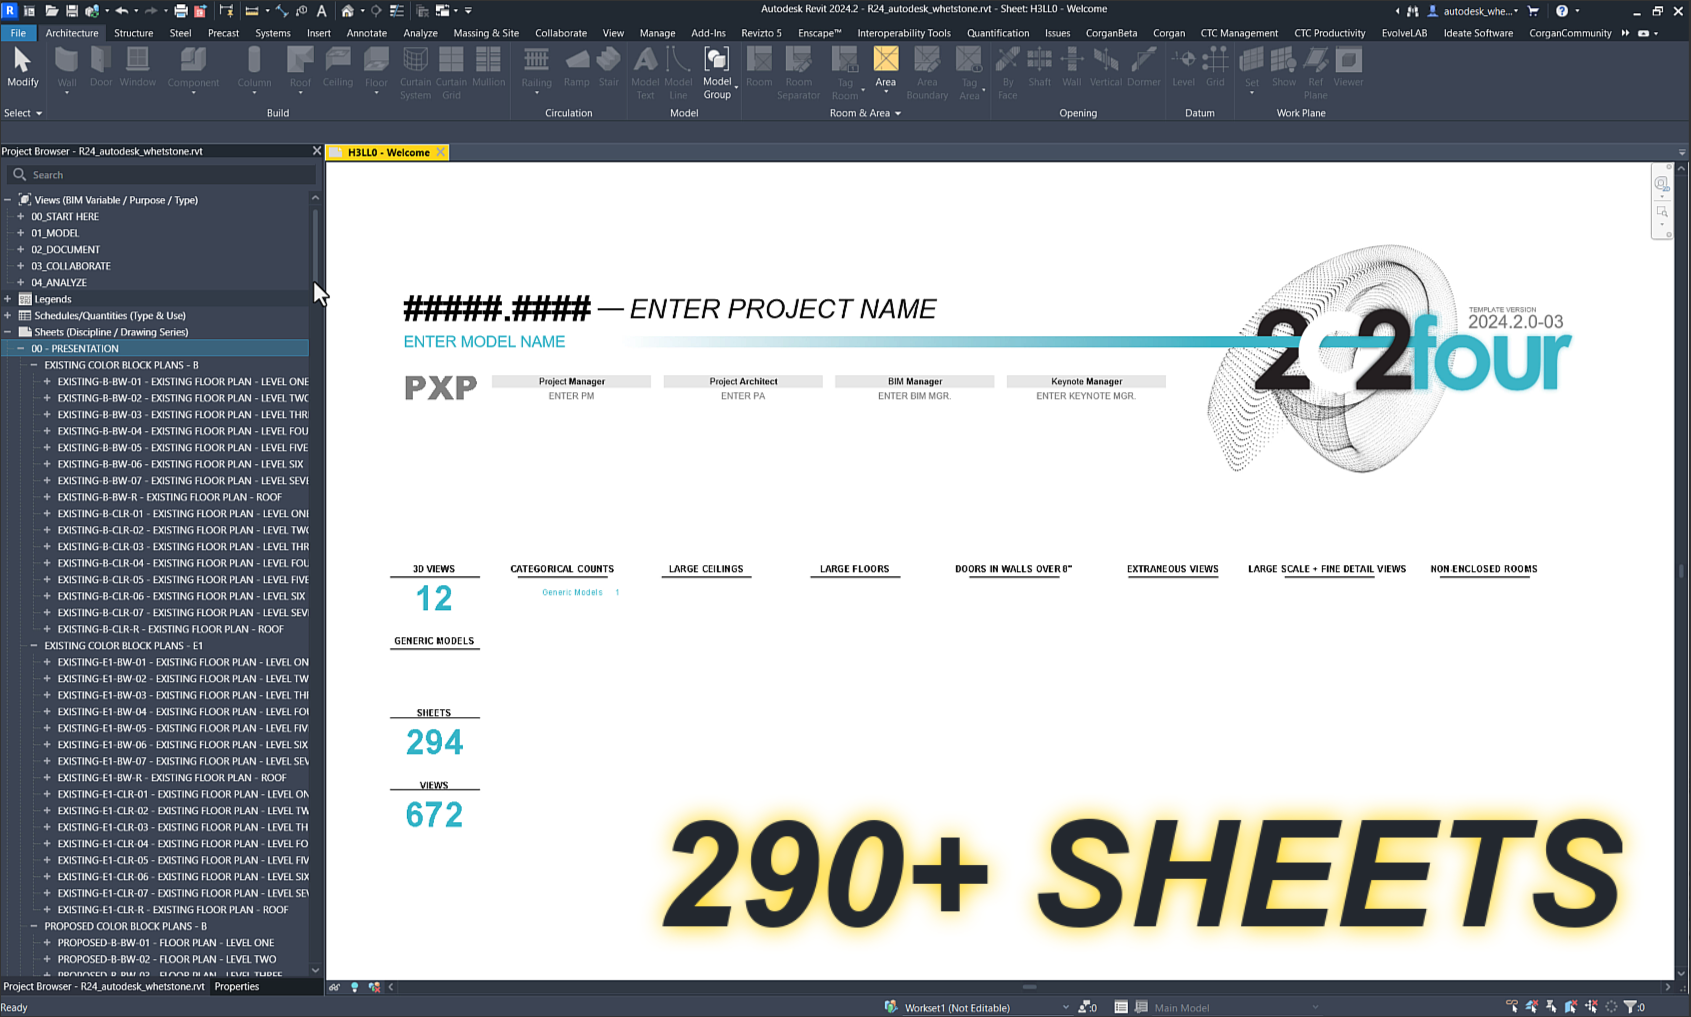Image resolution: width=1691 pixels, height=1017 pixels.
Task: Click the Editable Only icon next to Workset
Action: (x=1088, y=1007)
